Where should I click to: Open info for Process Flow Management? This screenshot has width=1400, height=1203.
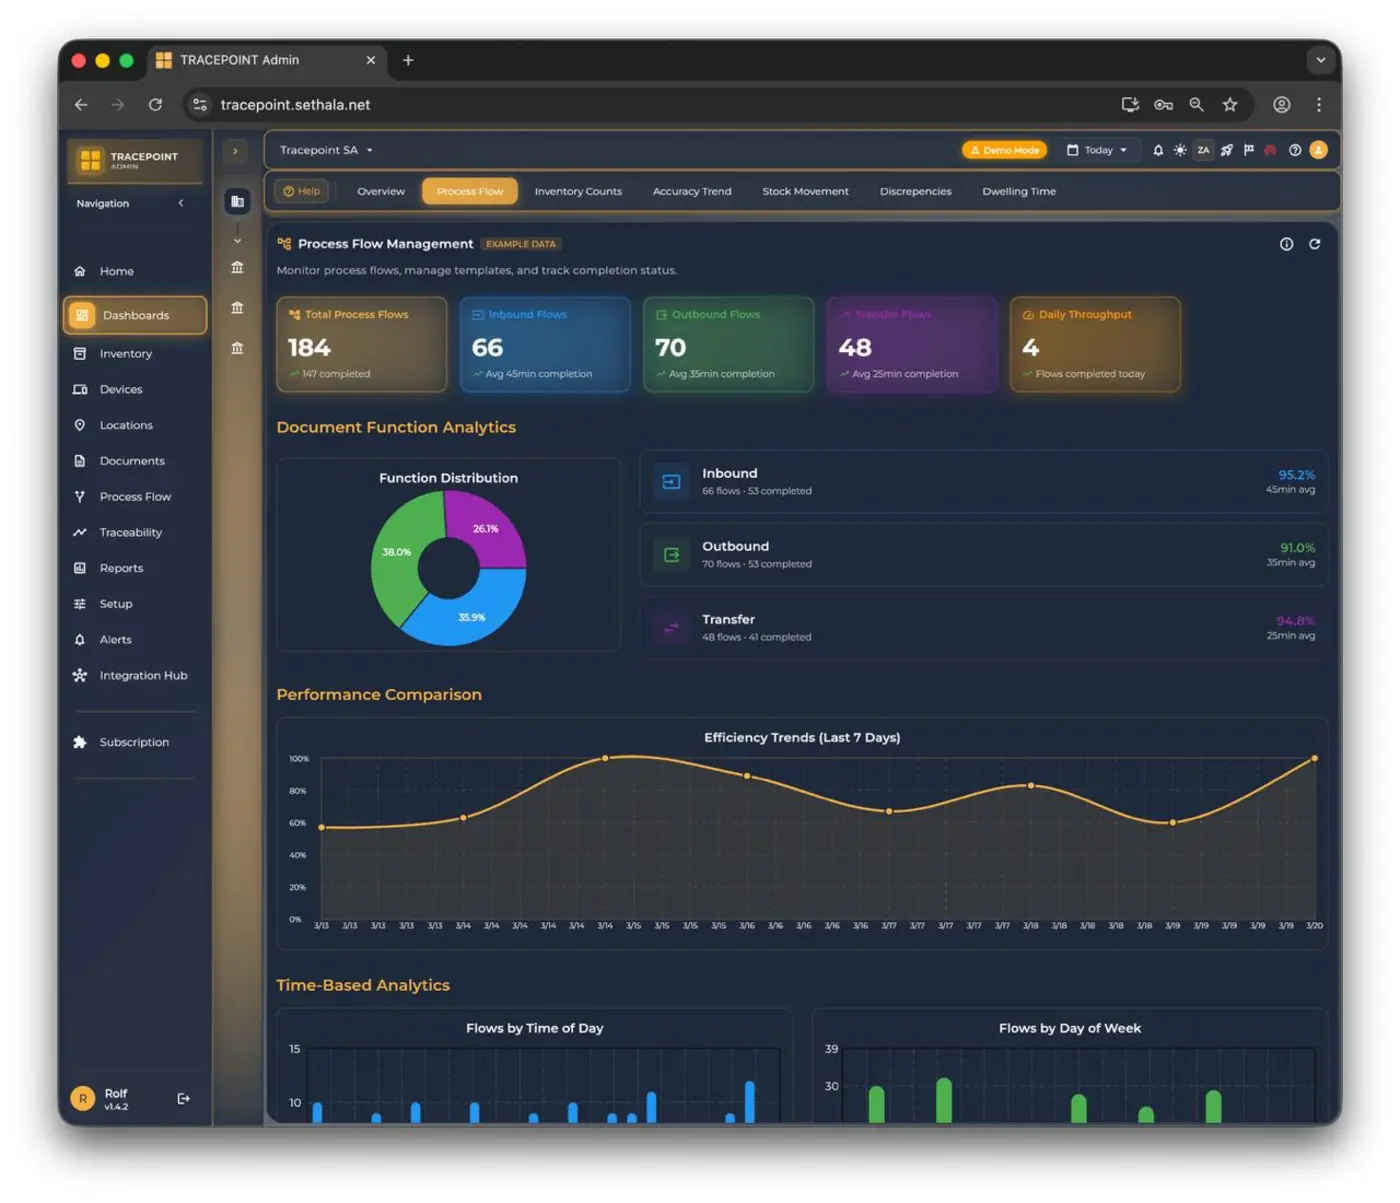[x=1286, y=243]
